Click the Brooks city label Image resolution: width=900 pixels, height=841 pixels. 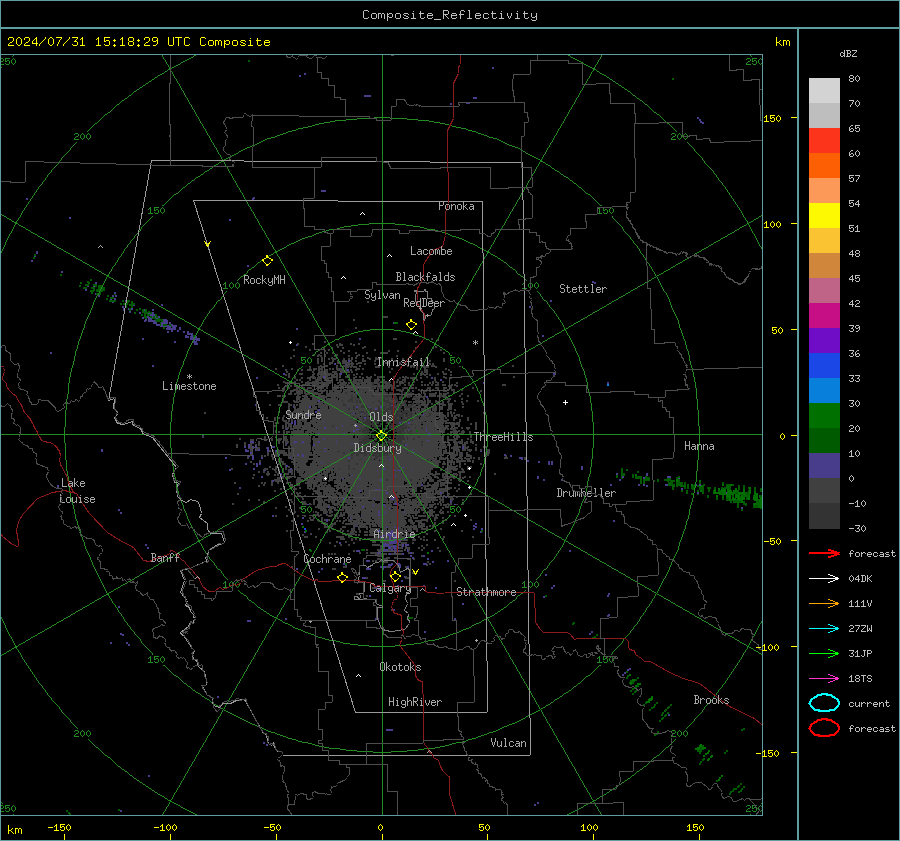tap(711, 700)
